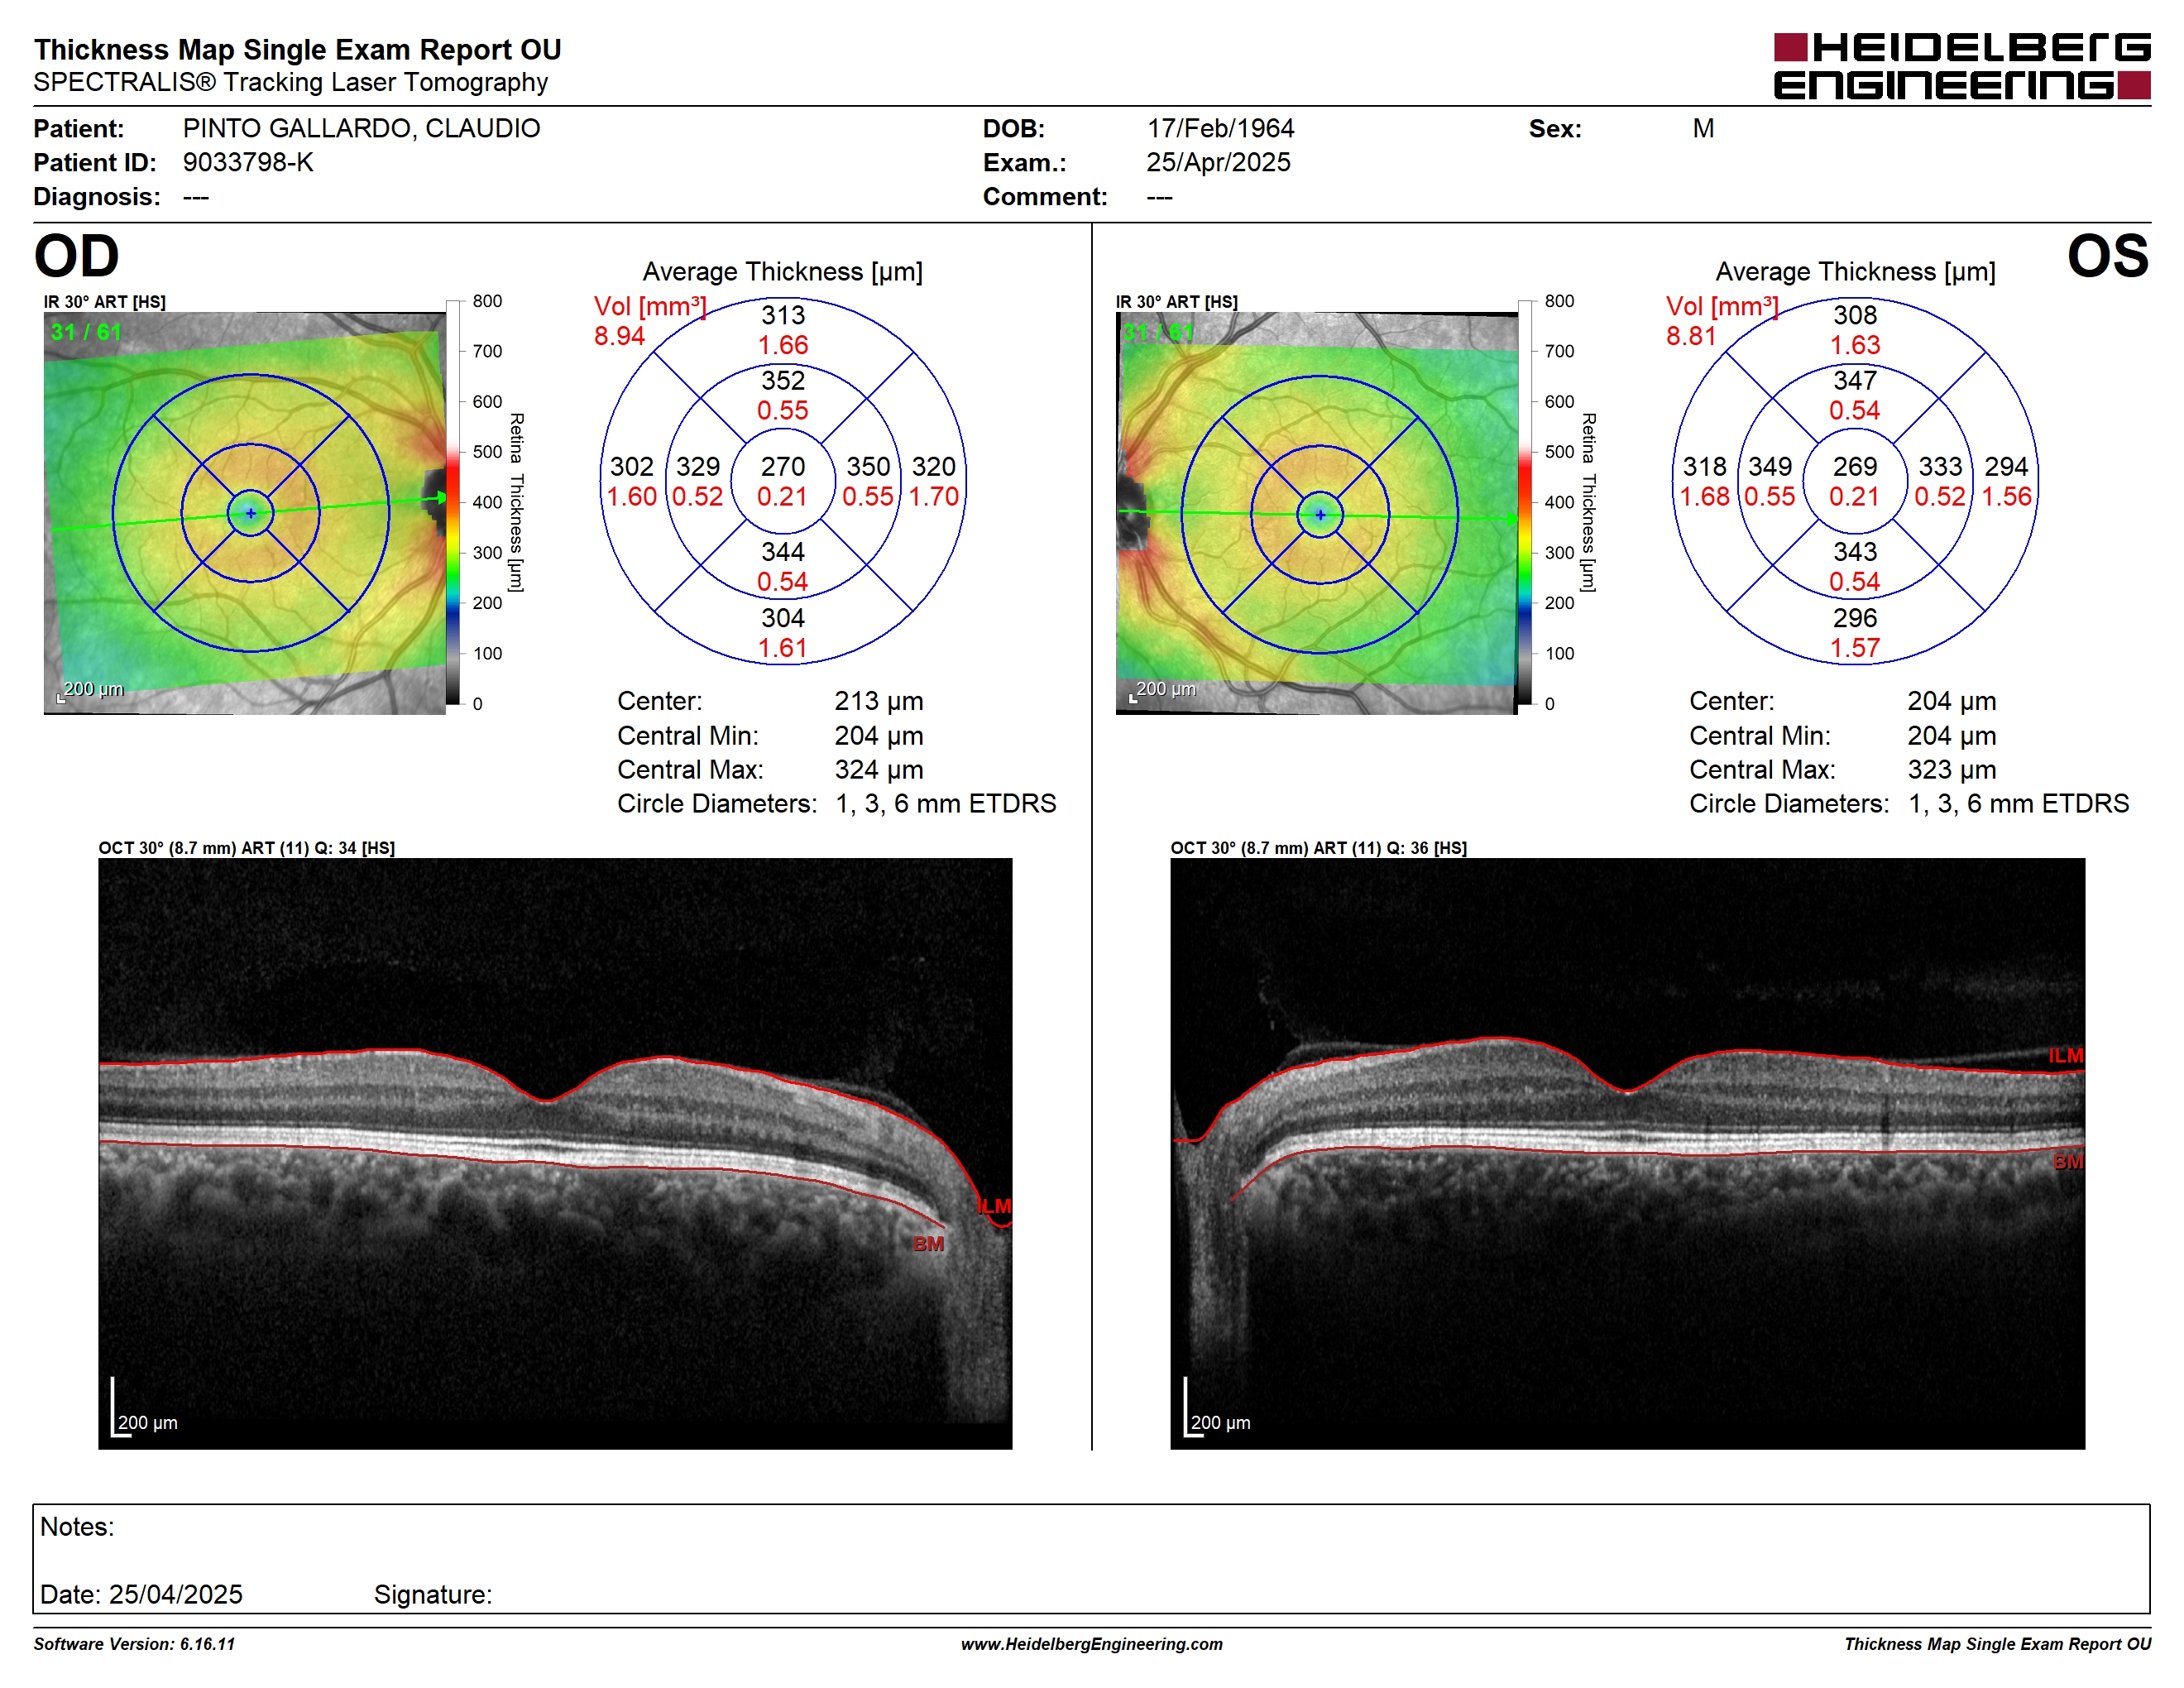Click the green '31 / 61' counter on OD map

(86, 332)
